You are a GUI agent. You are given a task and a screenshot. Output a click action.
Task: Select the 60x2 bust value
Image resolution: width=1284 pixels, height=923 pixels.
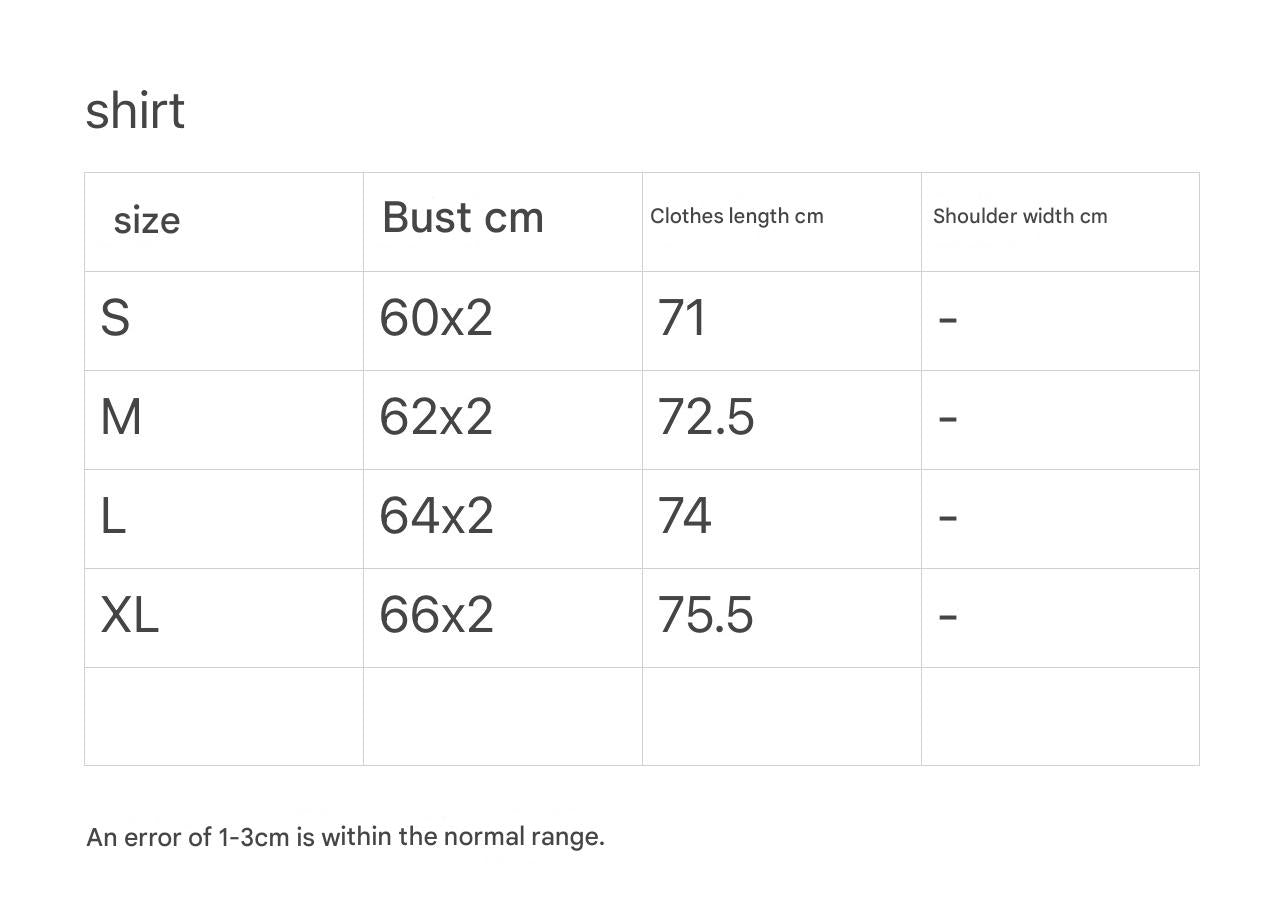(436, 318)
